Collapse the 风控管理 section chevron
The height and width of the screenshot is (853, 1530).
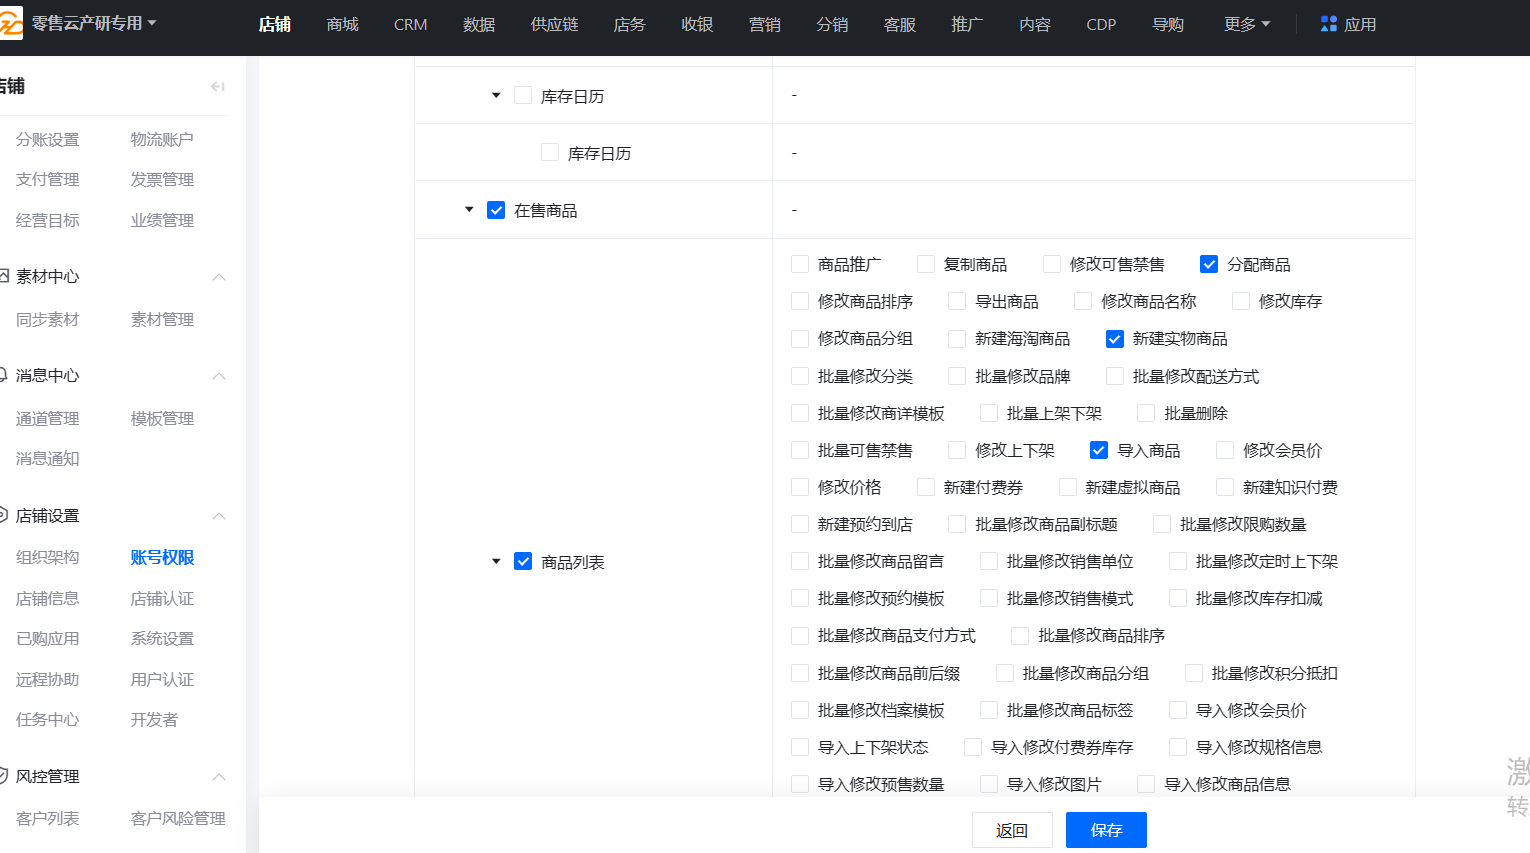click(x=219, y=777)
